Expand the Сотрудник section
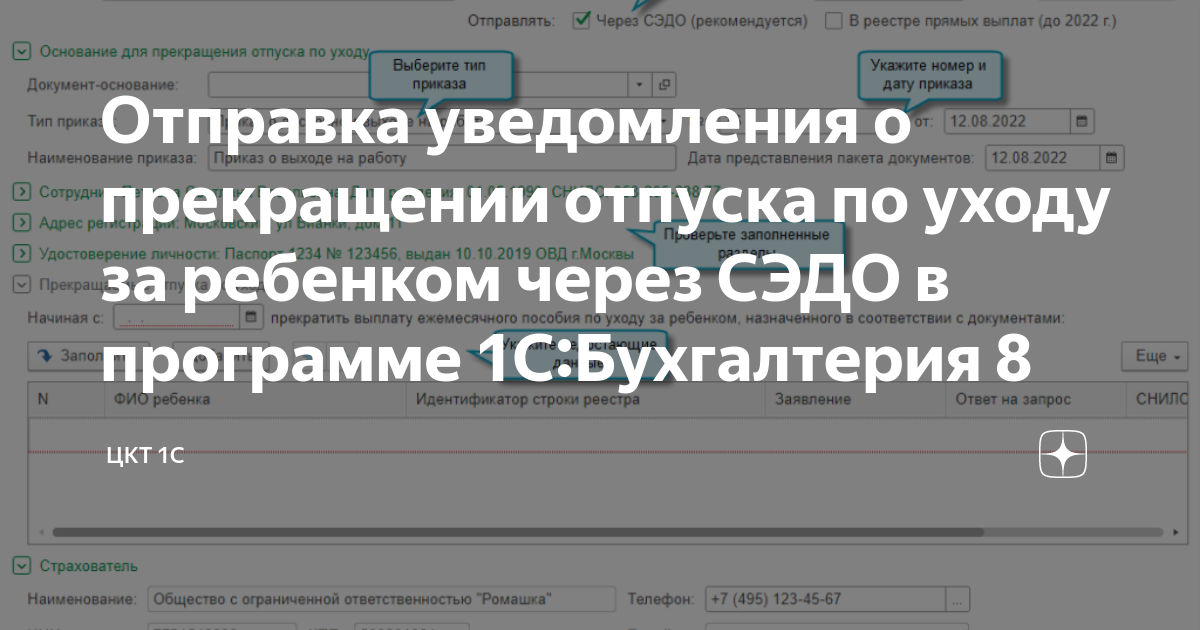1200x630 pixels. pos(21,191)
